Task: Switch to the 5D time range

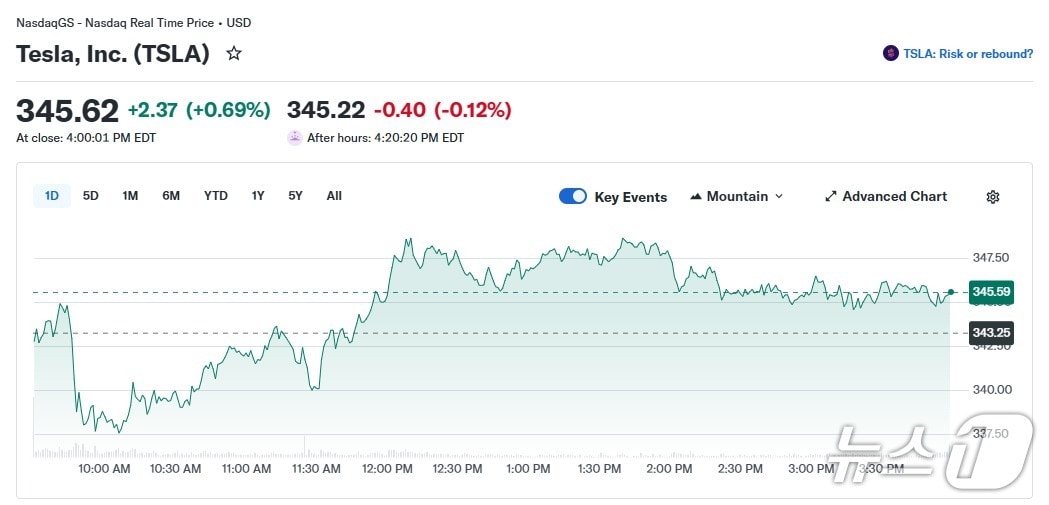Action: (91, 196)
